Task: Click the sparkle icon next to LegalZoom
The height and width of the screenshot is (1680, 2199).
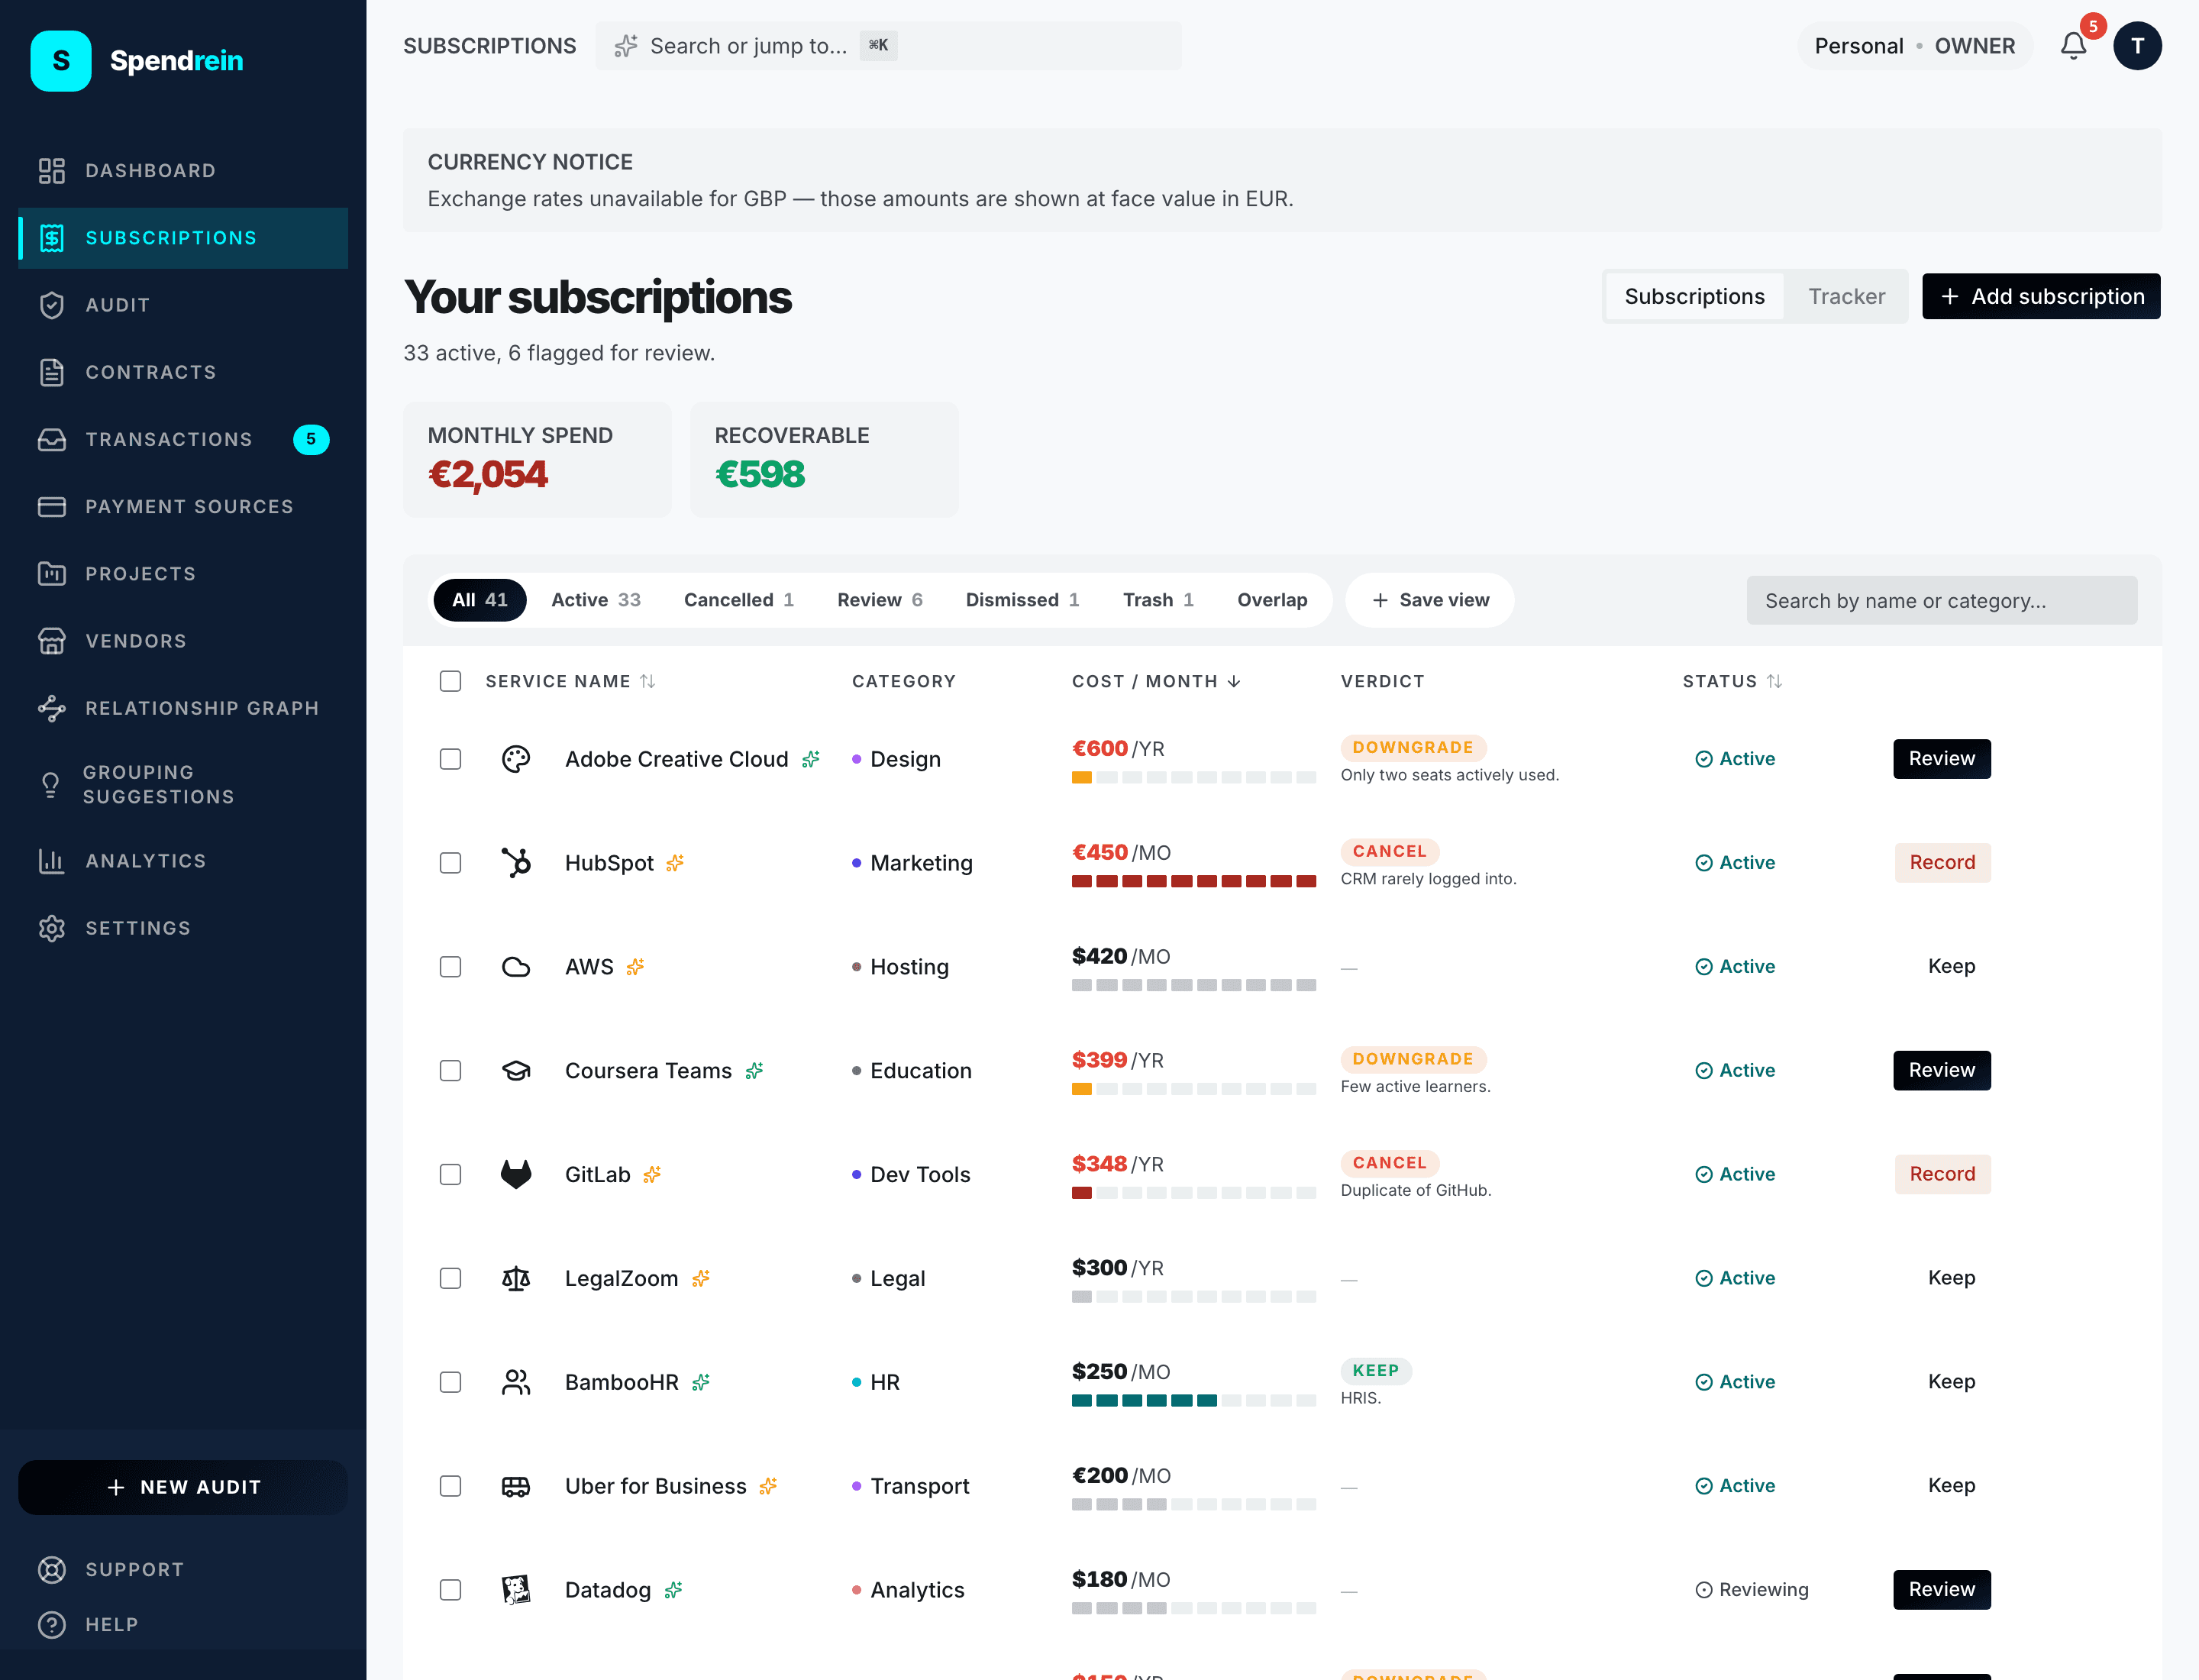Action: 701,1279
